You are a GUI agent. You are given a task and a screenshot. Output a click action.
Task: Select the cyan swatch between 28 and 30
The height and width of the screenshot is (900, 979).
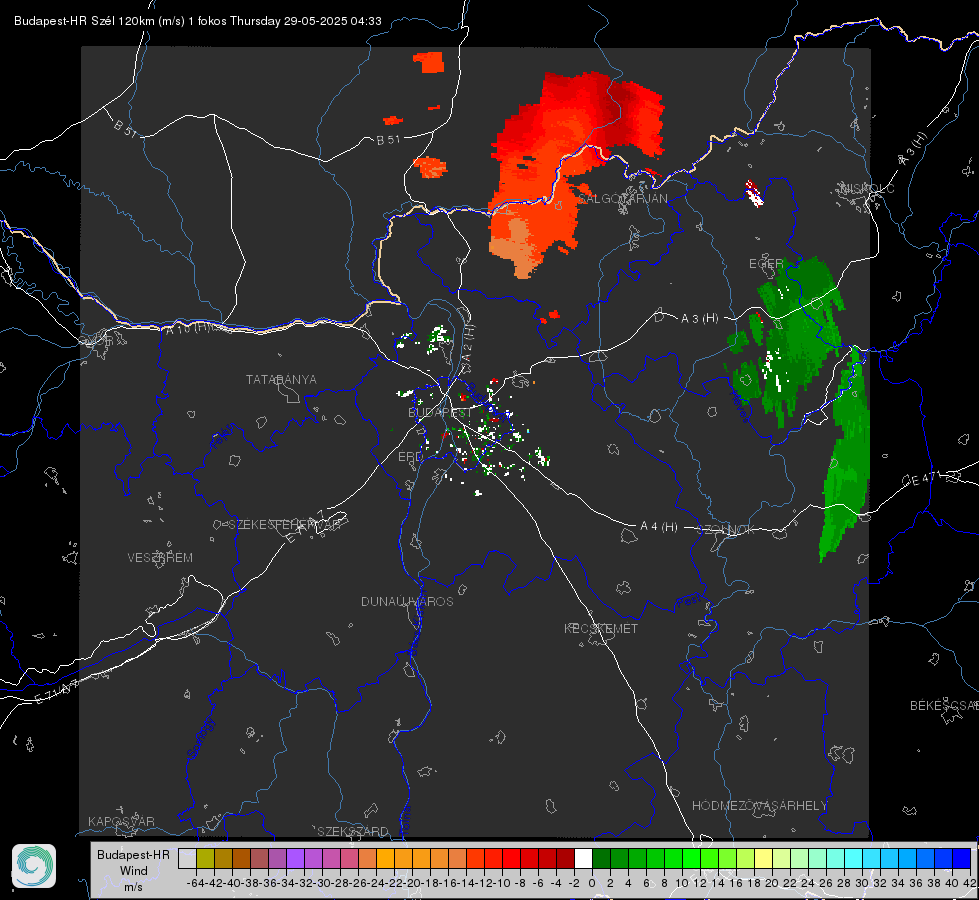[853, 858]
